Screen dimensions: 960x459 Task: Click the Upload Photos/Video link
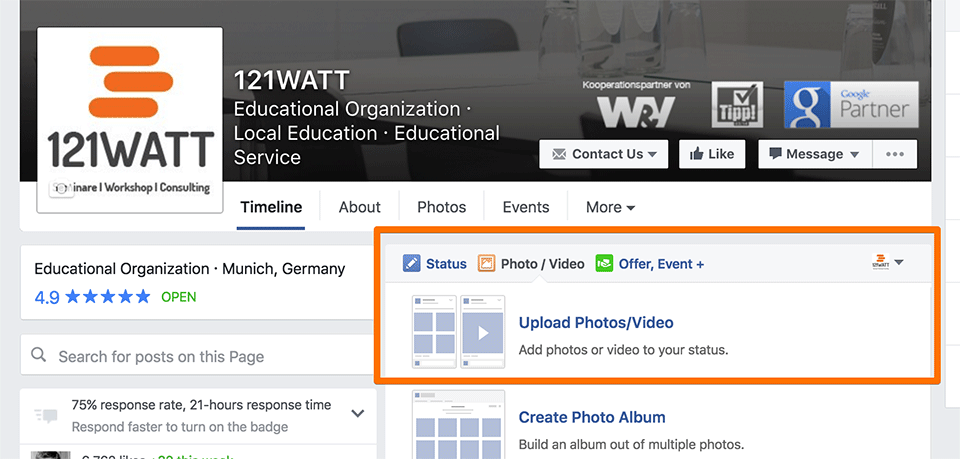596,323
